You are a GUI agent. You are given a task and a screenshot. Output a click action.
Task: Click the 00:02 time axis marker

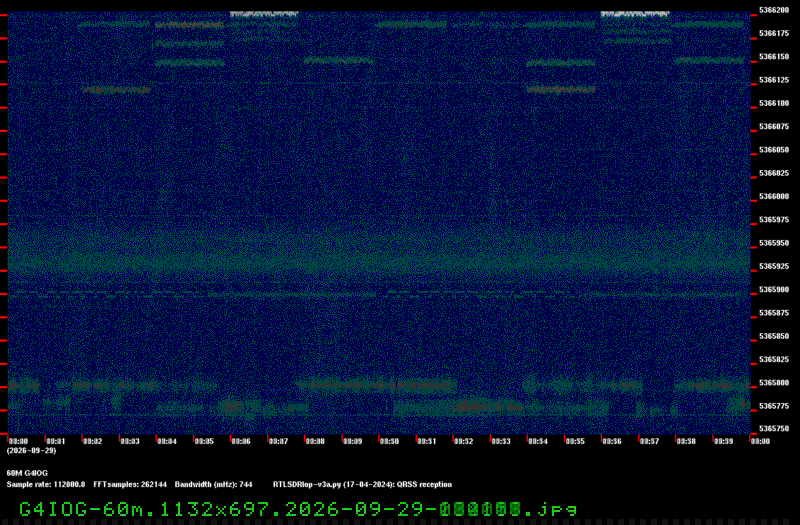pos(92,441)
